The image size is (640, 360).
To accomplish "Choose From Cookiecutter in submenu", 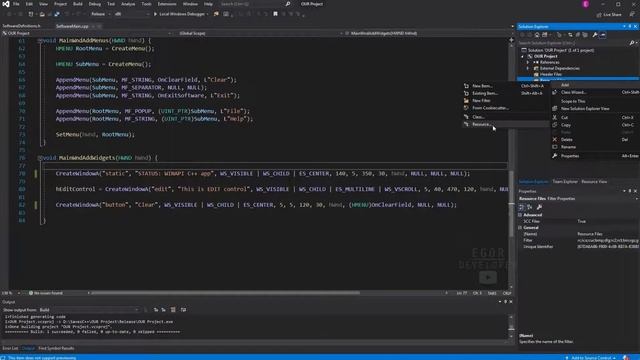I will tap(505, 108).
